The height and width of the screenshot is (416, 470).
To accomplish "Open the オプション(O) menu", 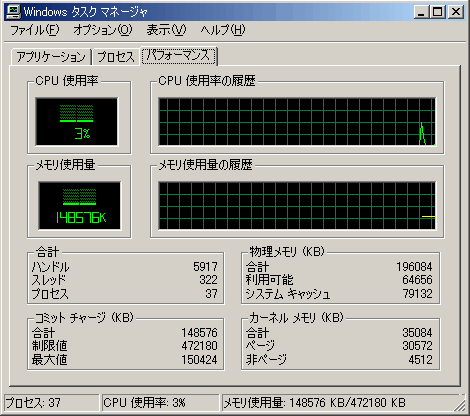I will [103, 30].
